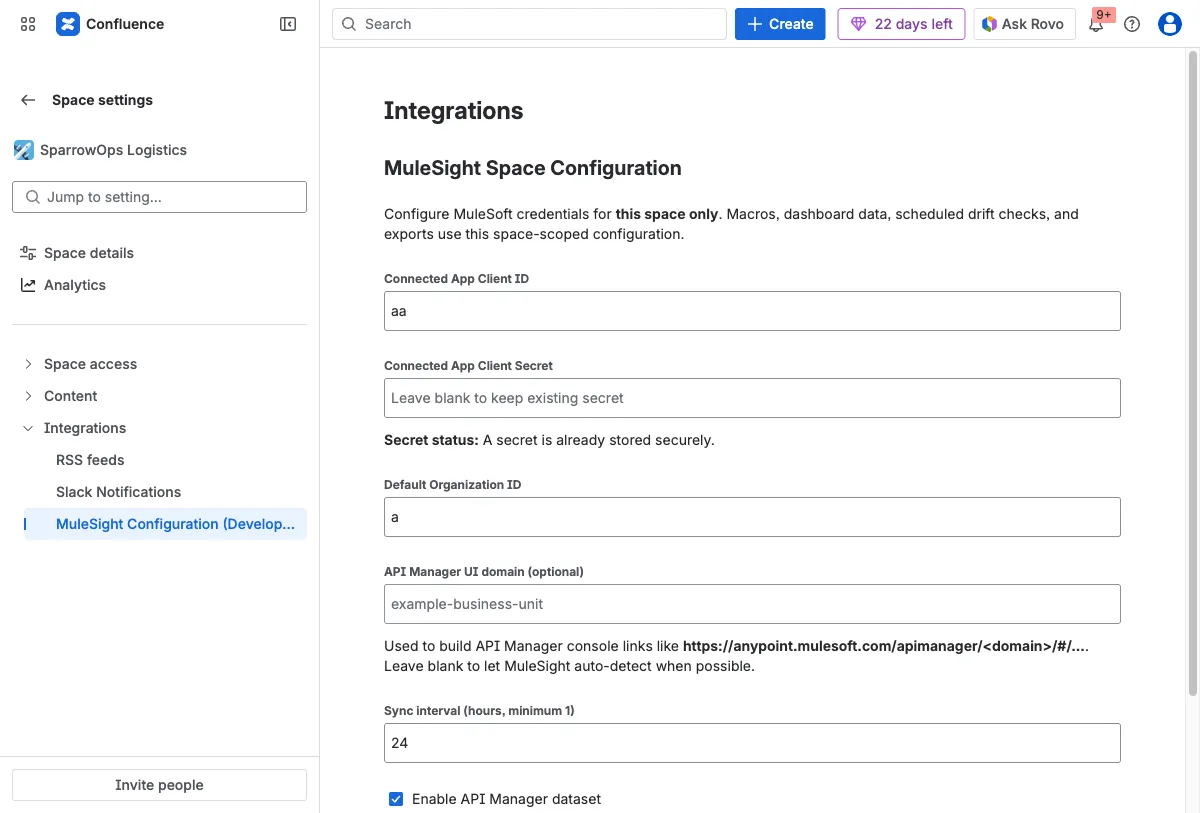Open Slack Notifications settings
The height and width of the screenshot is (813, 1200).
point(118,491)
